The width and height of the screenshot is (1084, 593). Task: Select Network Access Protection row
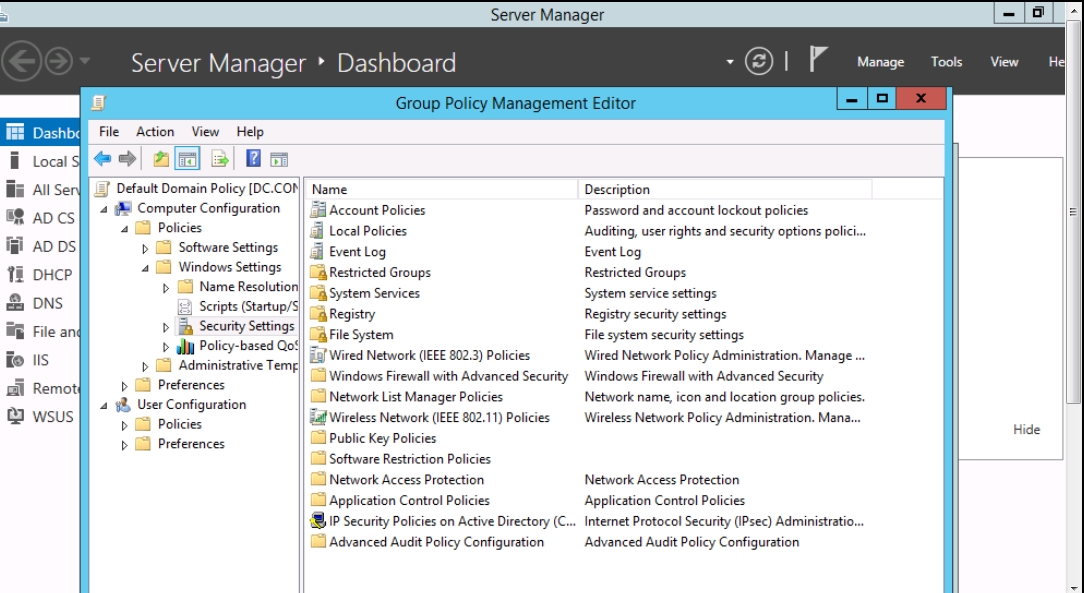coord(406,480)
